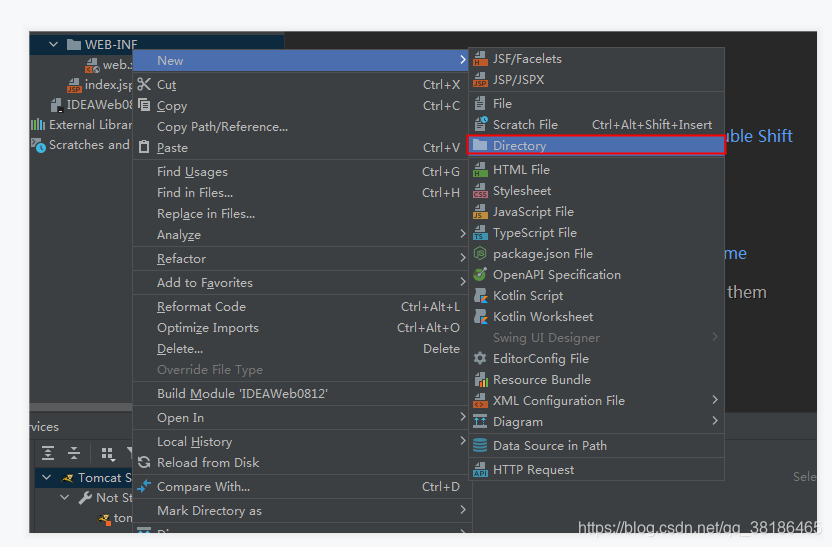Click the Directory folder icon
The image size is (832, 547).
pos(480,145)
